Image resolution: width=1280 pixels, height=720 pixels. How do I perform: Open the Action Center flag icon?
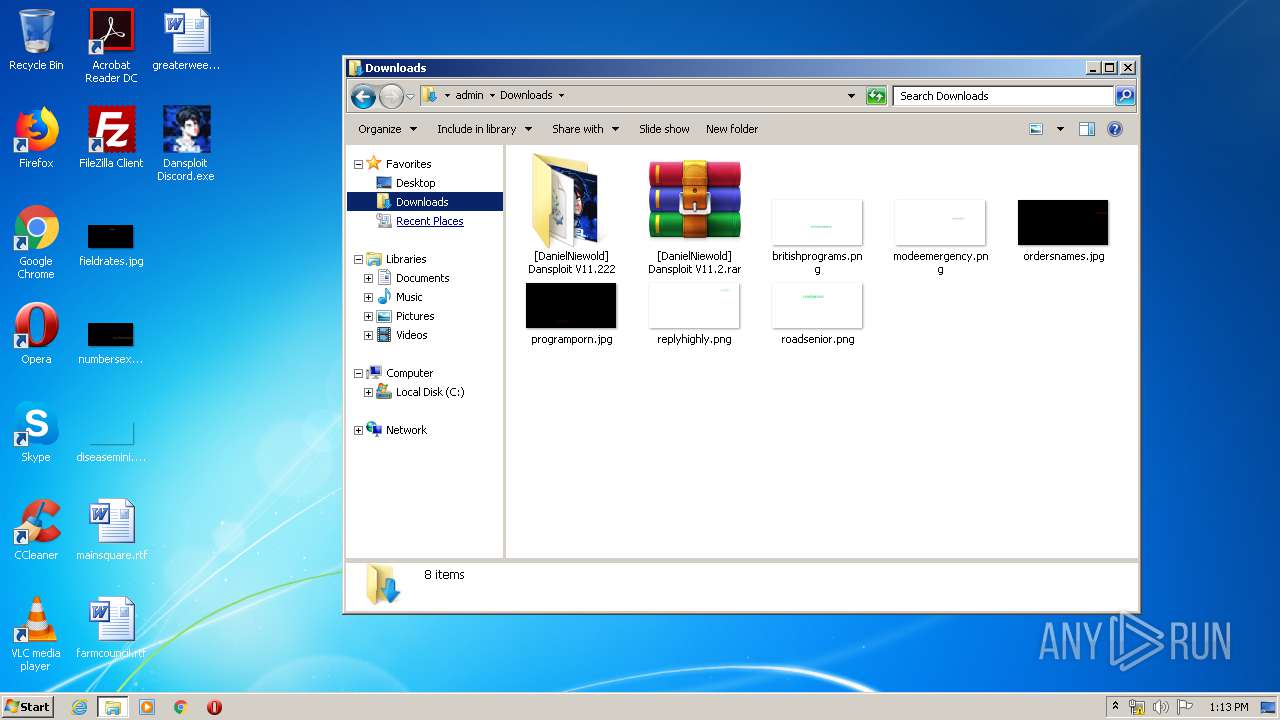(x=1185, y=707)
